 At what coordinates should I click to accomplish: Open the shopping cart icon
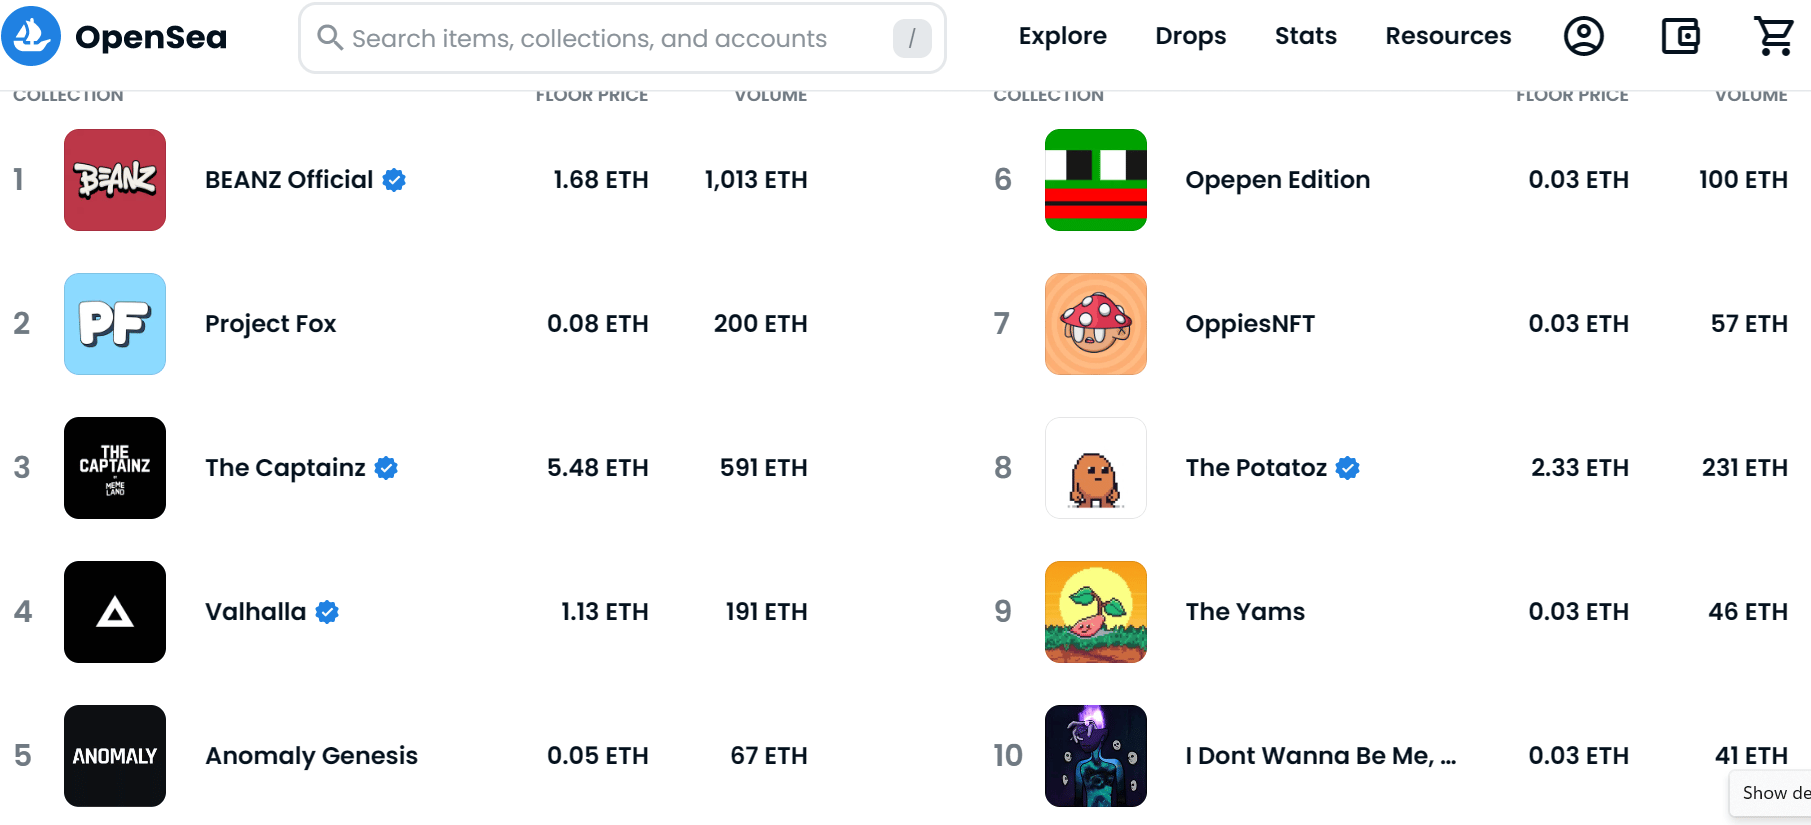1774,36
